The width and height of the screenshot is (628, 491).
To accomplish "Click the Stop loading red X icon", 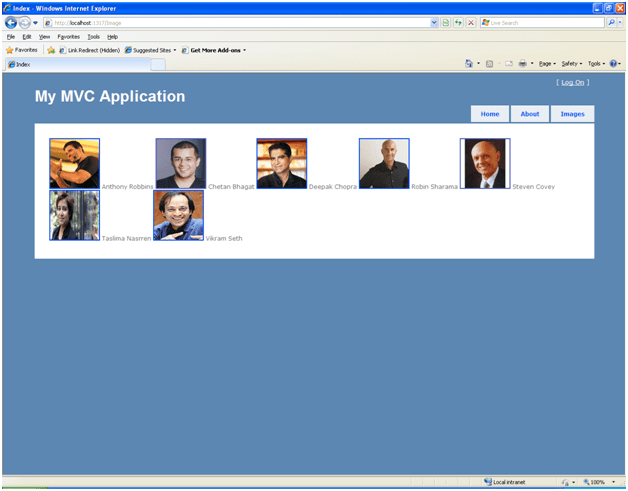I will 470,22.
